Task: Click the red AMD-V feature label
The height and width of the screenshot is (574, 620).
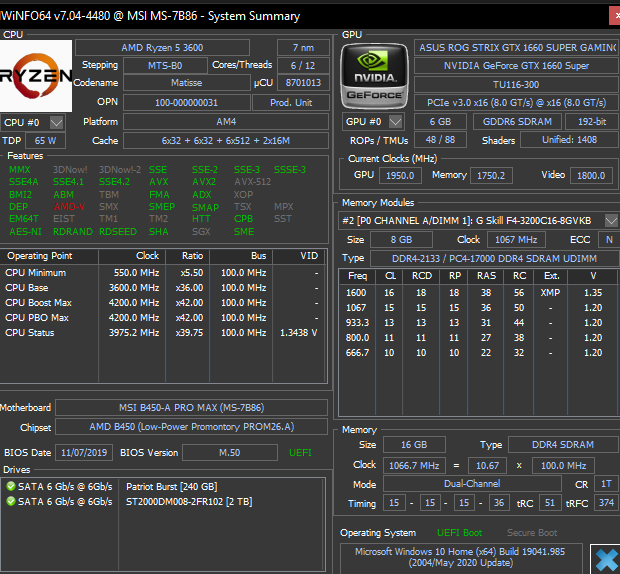Action: (69, 207)
